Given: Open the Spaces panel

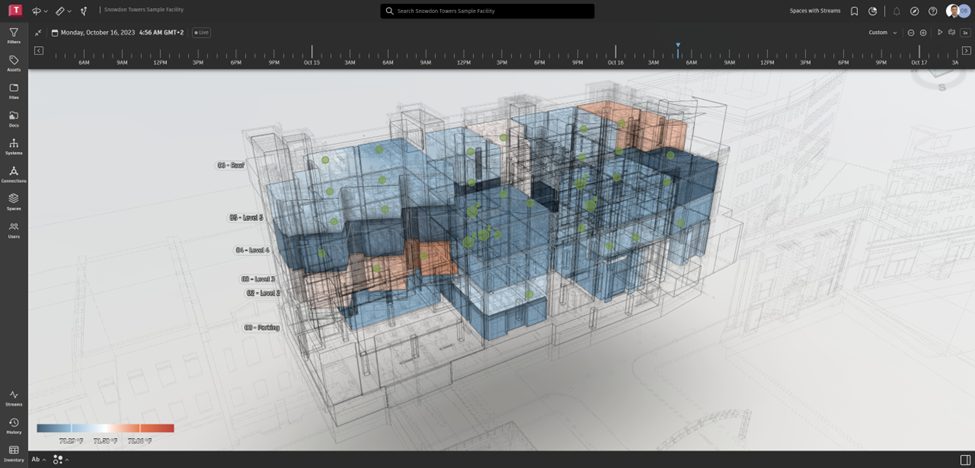Looking at the screenshot, I should 14,202.
